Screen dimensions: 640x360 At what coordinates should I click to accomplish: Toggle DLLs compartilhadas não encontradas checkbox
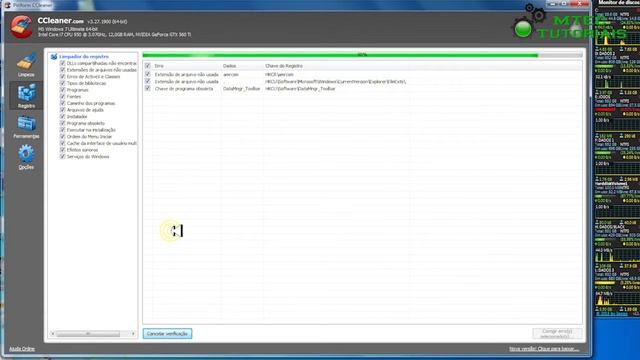(62, 63)
